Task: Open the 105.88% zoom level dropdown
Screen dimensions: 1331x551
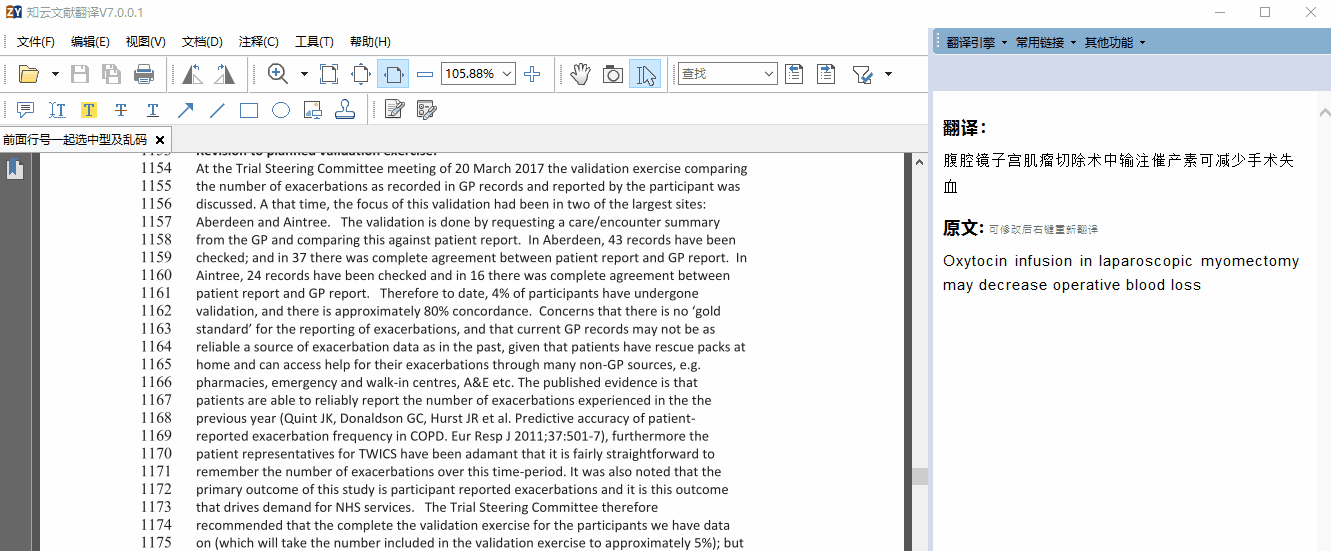Action: coord(507,74)
